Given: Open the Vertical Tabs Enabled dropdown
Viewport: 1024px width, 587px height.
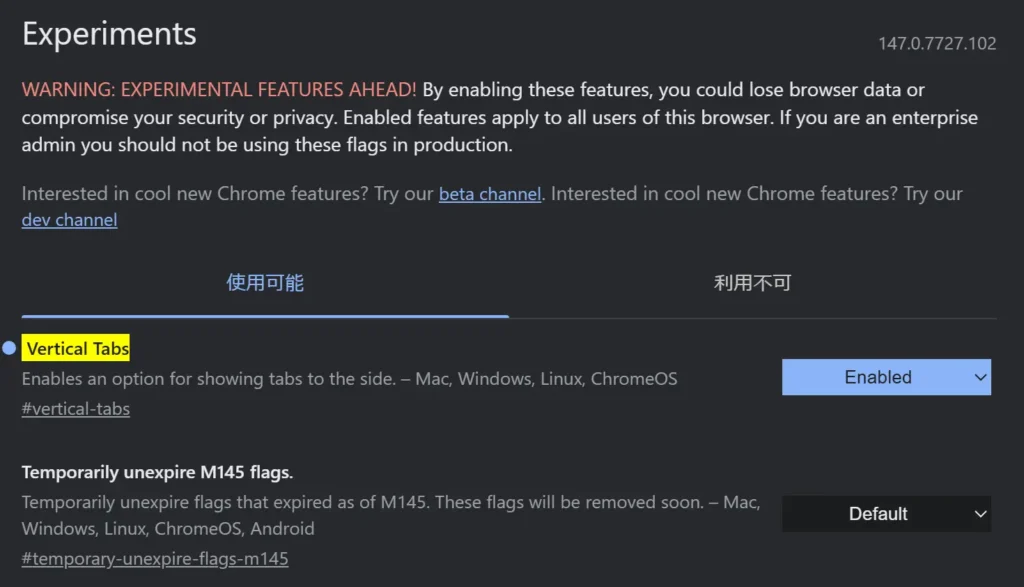Looking at the screenshot, I should tap(886, 377).
